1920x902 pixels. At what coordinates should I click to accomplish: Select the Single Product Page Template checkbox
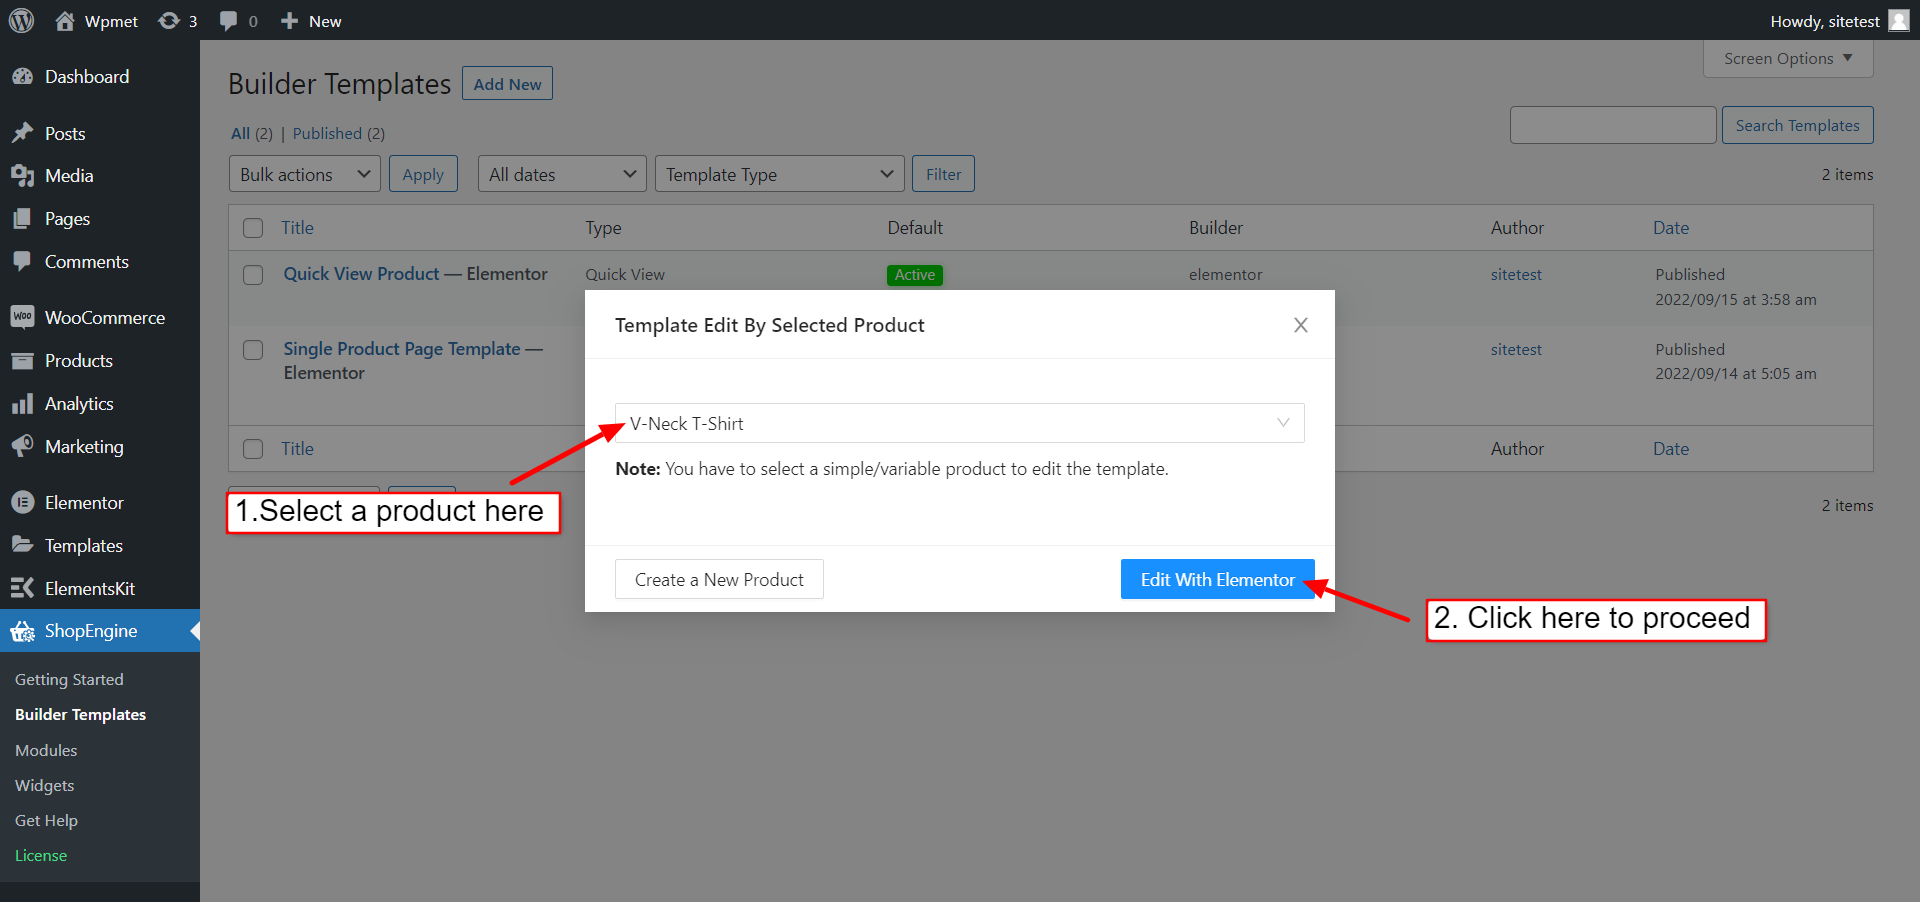(x=253, y=350)
